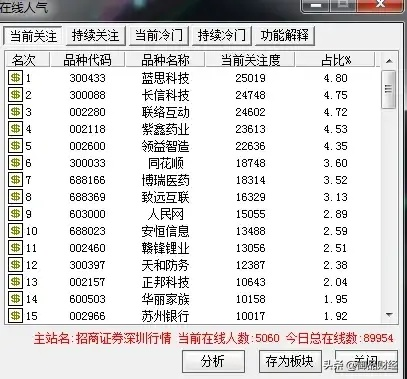The height and width of the screenshot is (379, 407).
Task: Click the 存为板块 button
Action: click(x=290, y=361)
